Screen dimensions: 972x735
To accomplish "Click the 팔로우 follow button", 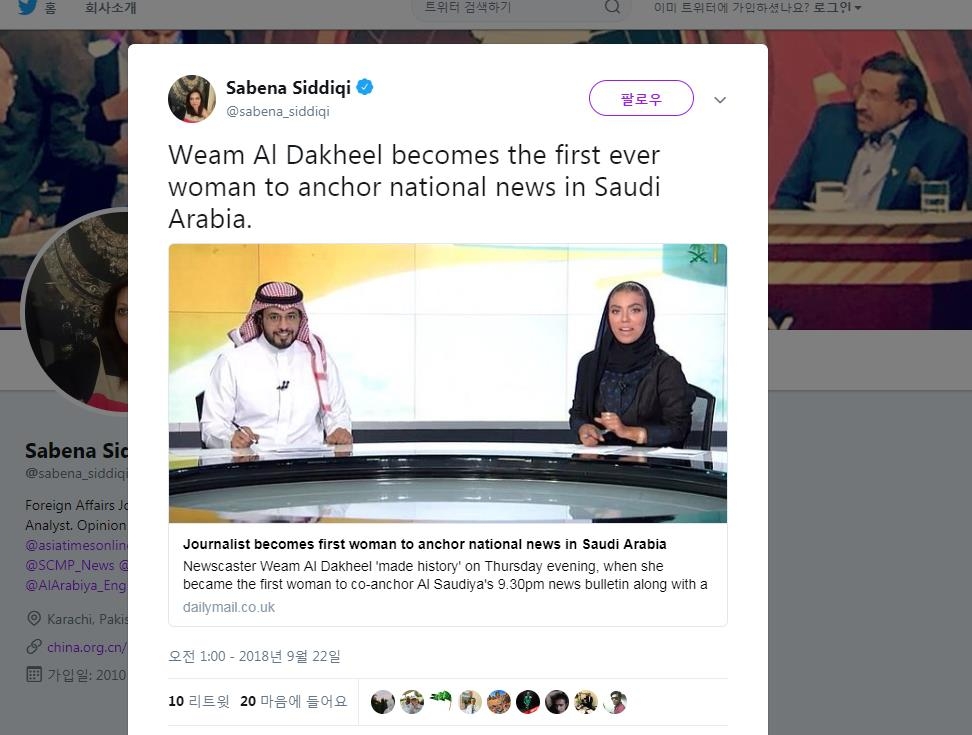I will [641, 98].
